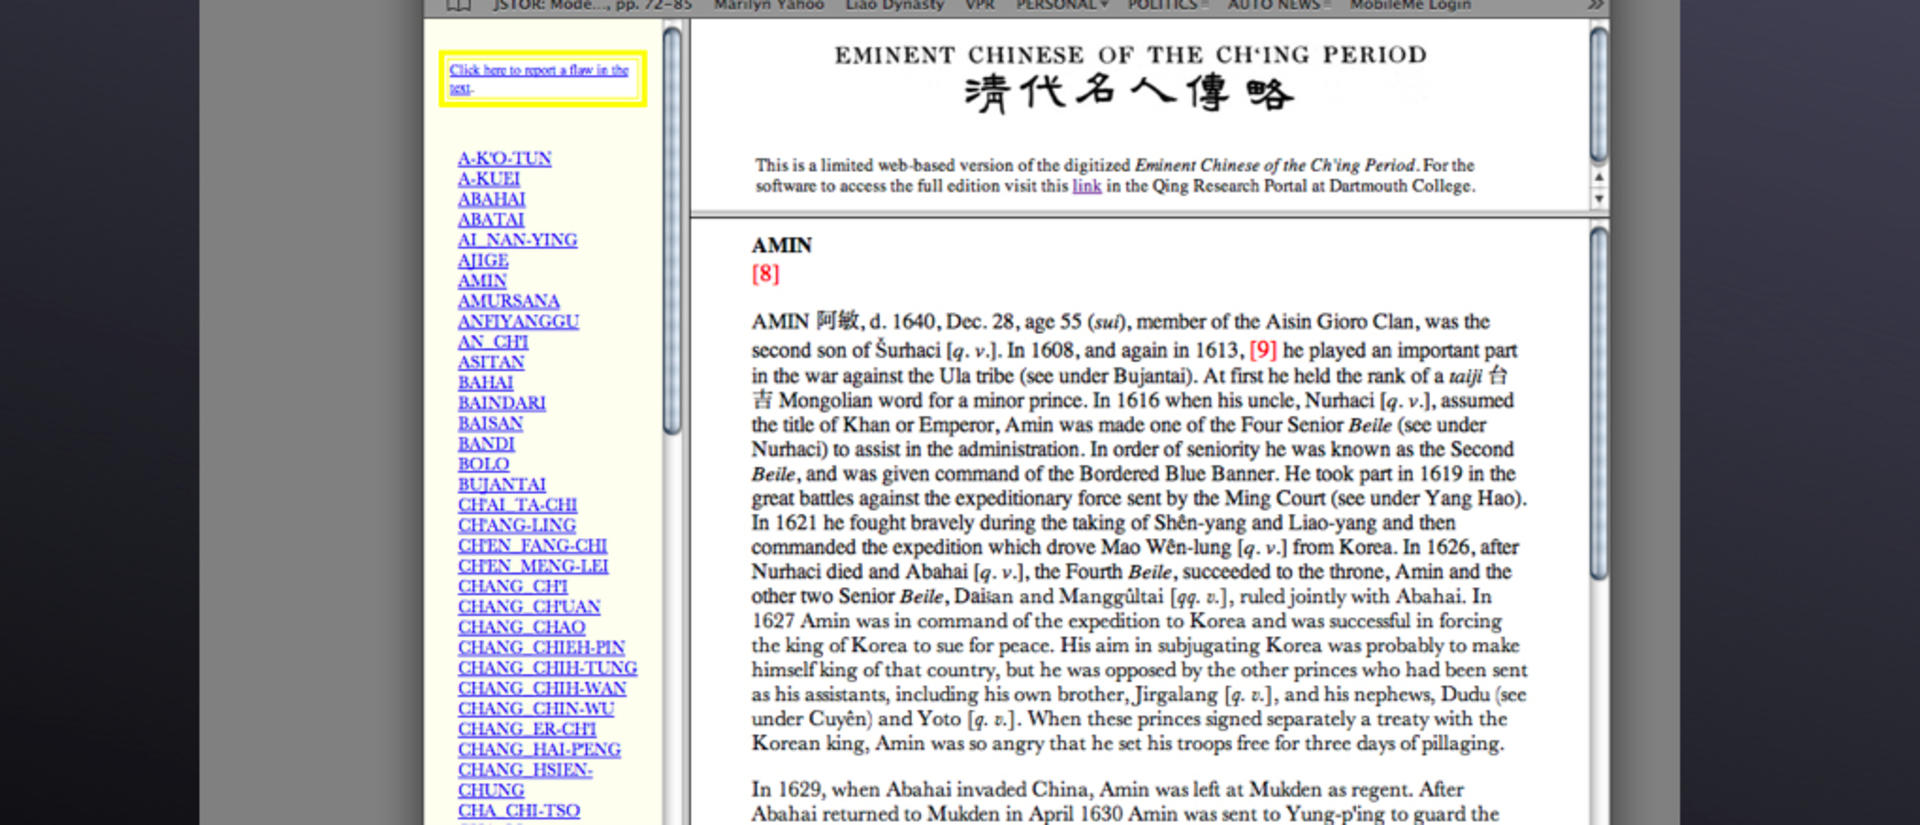Open the MobileMe Login bookmark
The width and height of the screenshot is (1920, 825).
coord(1410,5)
